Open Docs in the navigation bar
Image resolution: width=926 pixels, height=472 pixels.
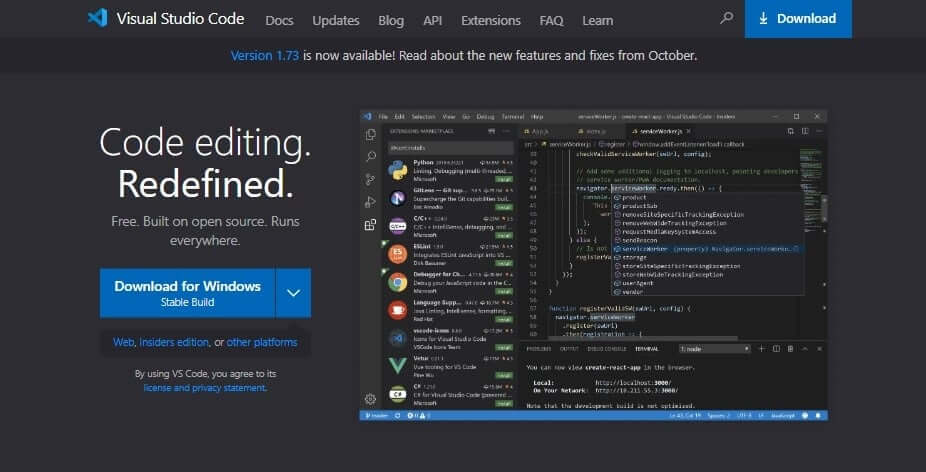[279, 21]
